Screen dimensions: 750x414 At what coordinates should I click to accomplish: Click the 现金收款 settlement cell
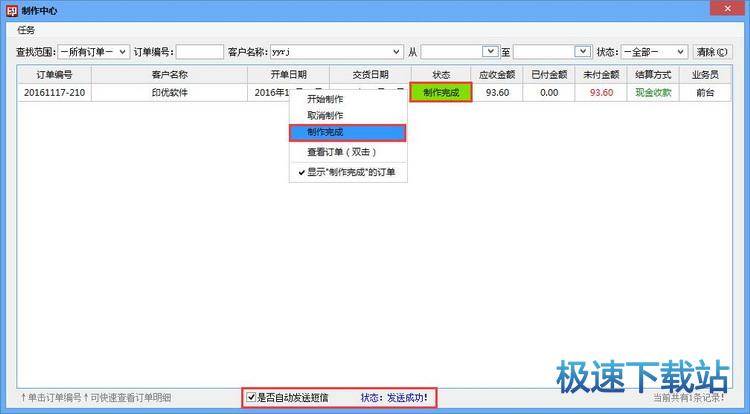(x=653, y=93)
